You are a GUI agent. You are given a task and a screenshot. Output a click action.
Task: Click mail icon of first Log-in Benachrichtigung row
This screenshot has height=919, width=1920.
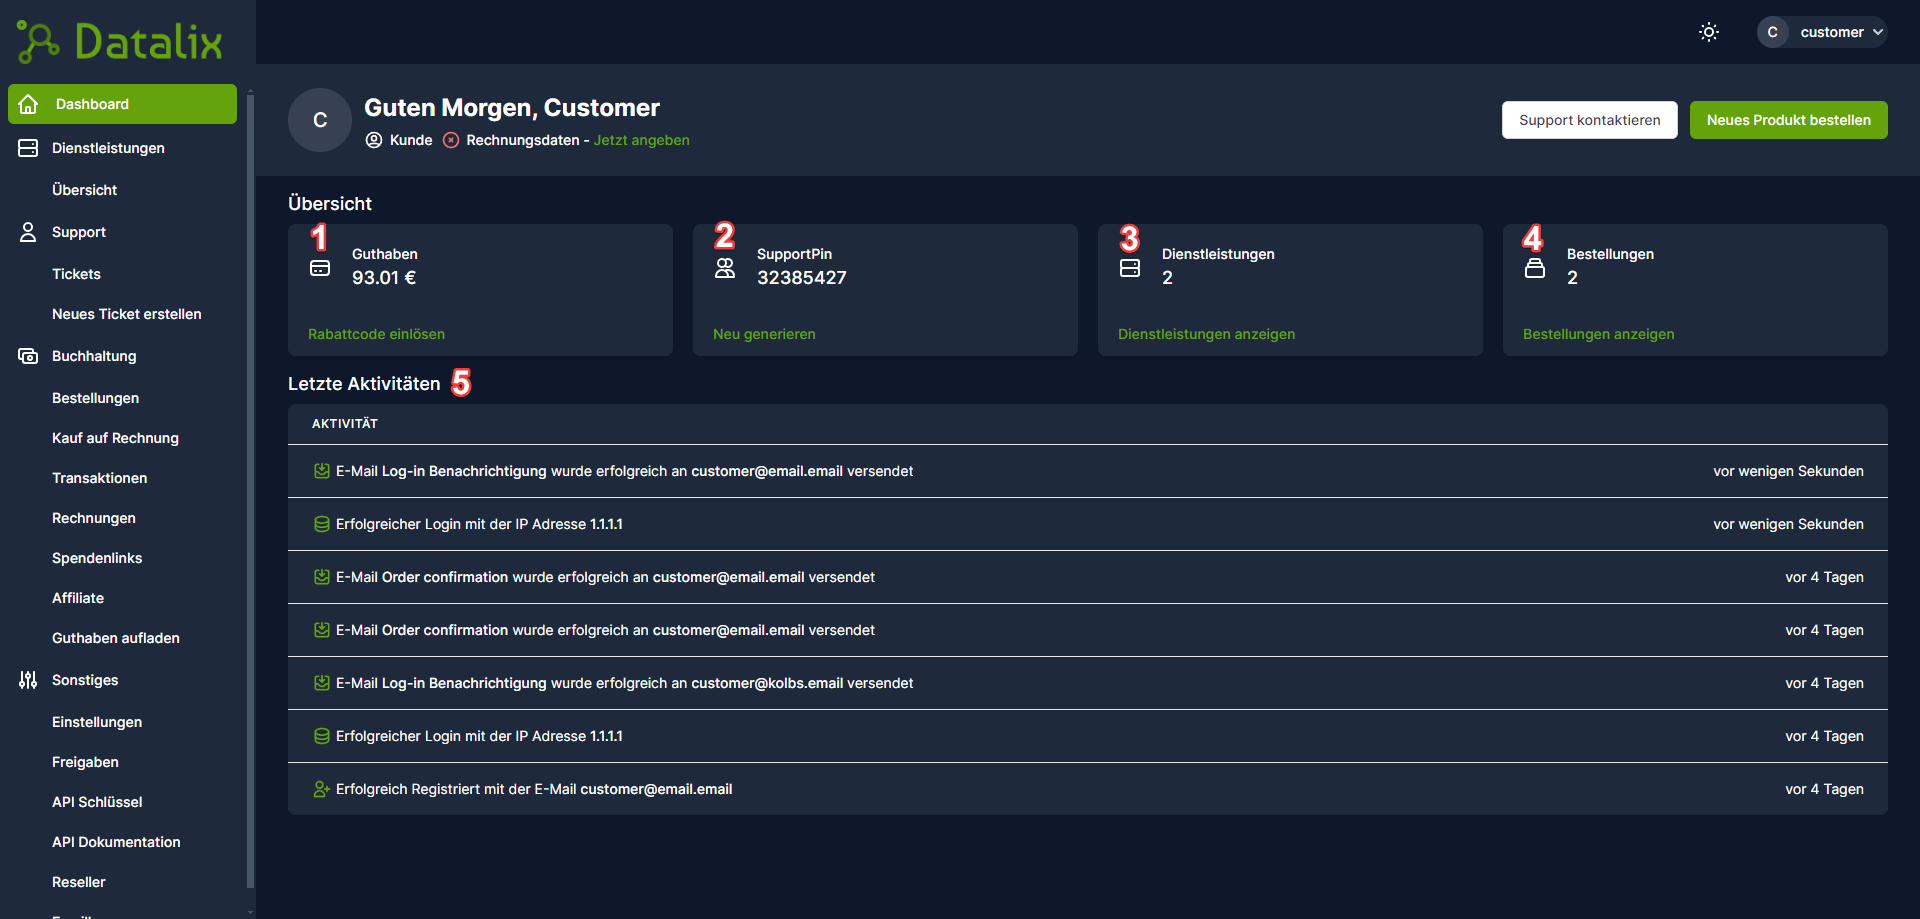(322, 471)
